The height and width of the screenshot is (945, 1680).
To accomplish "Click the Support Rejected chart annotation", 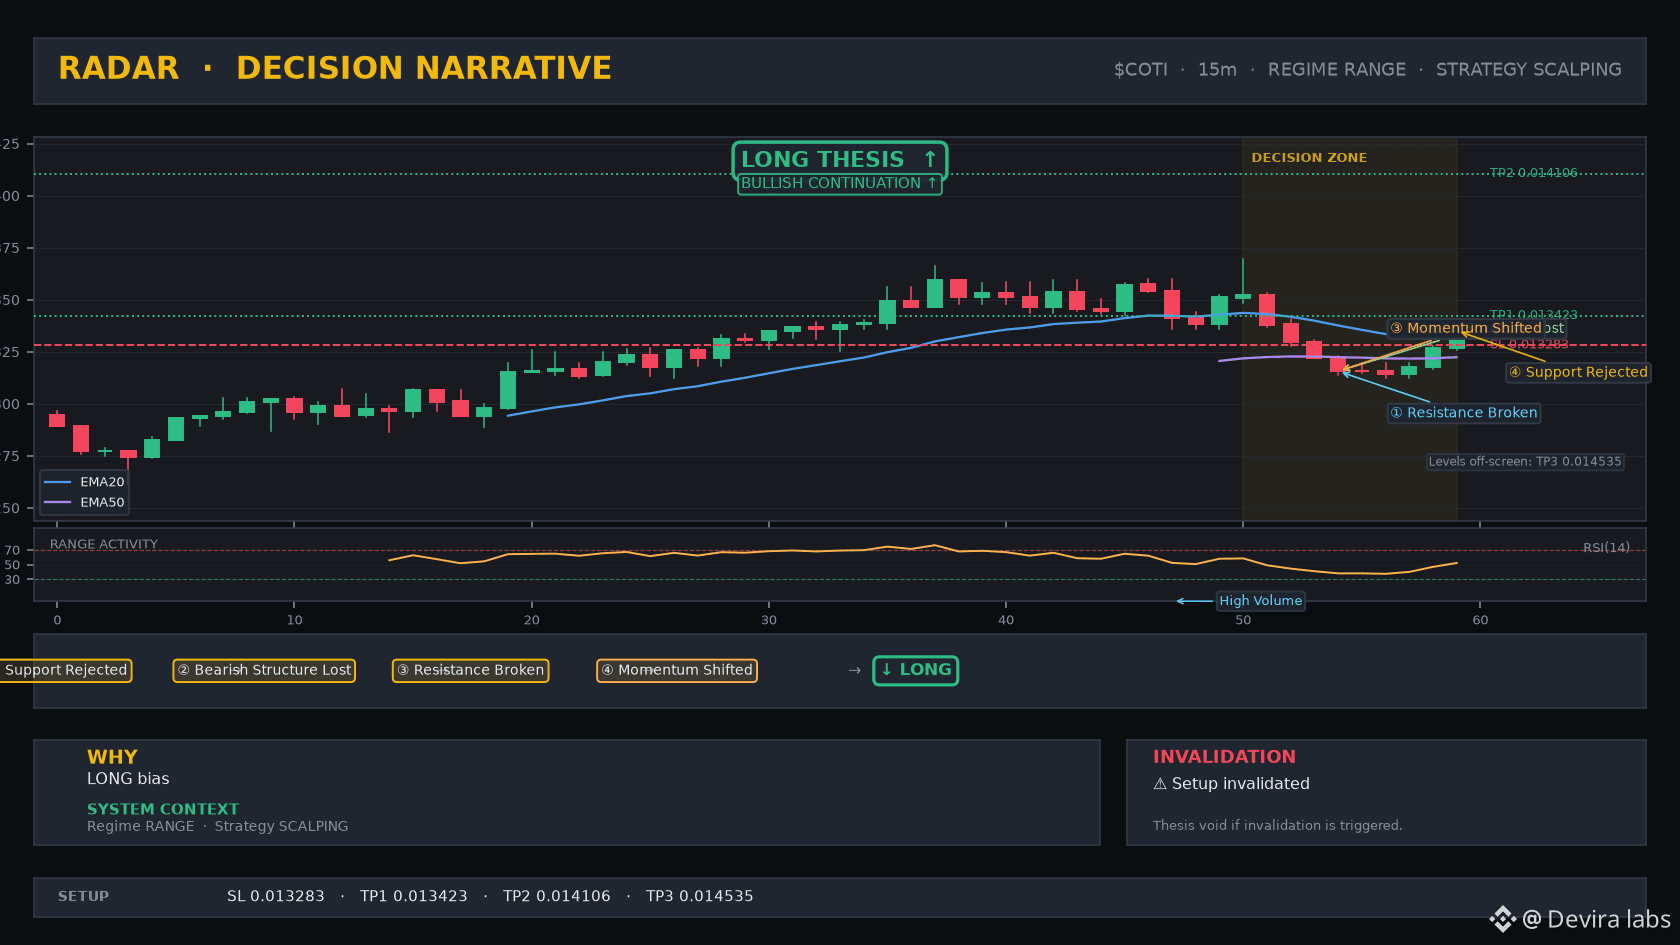I will point(1578,372).
